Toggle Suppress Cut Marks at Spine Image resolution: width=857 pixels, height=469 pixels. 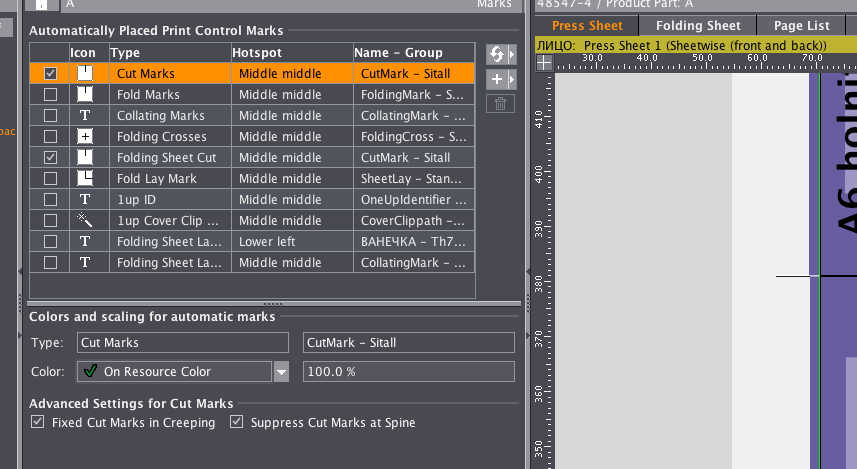(237, 423)
